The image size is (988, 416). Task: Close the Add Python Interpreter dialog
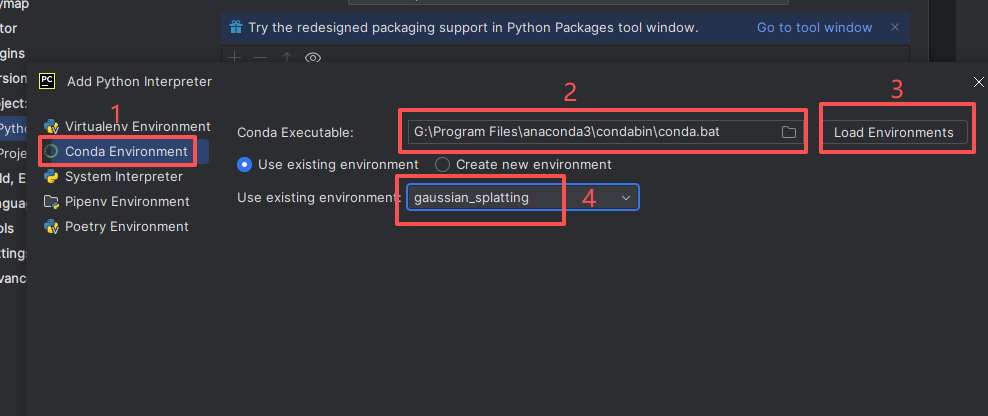978,82
